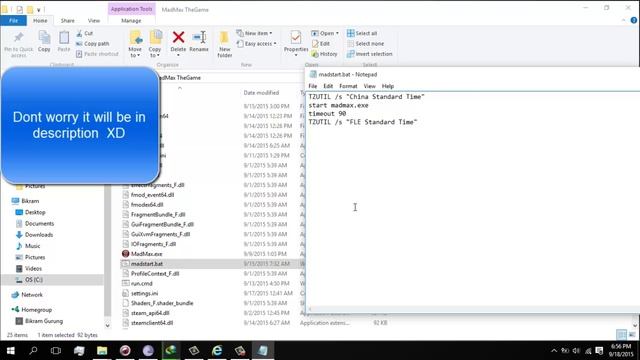Switch to Explorer's View ribbon tab
640x360 pixels.
93,20
